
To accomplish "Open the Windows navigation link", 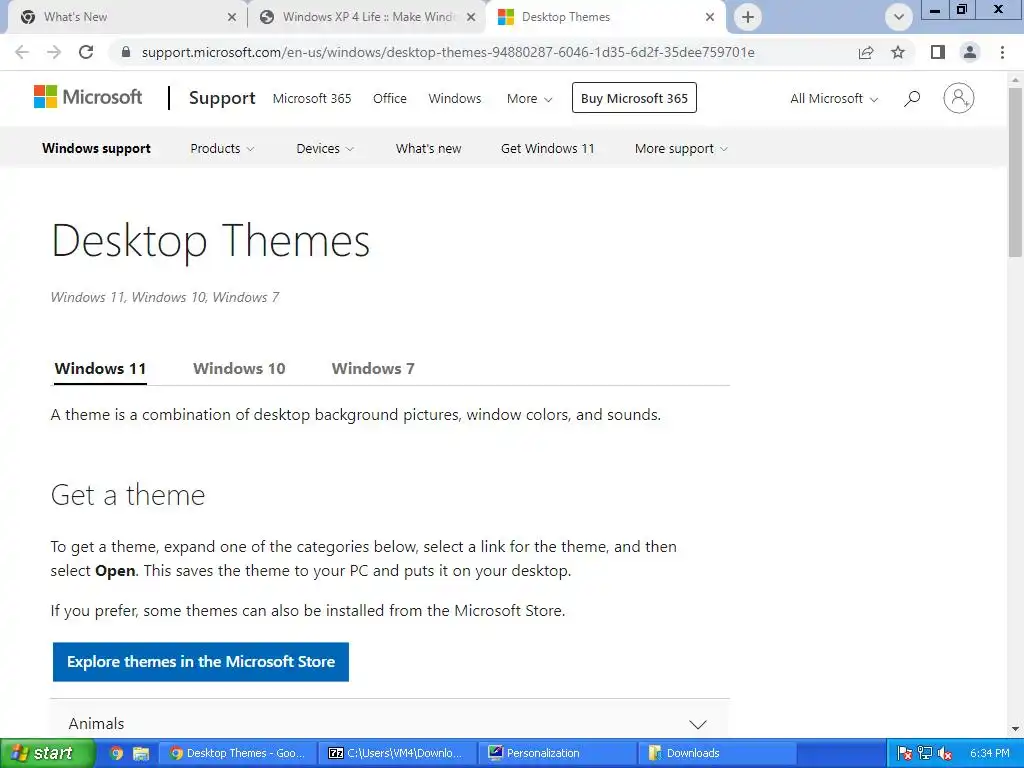I will (455, 99).
